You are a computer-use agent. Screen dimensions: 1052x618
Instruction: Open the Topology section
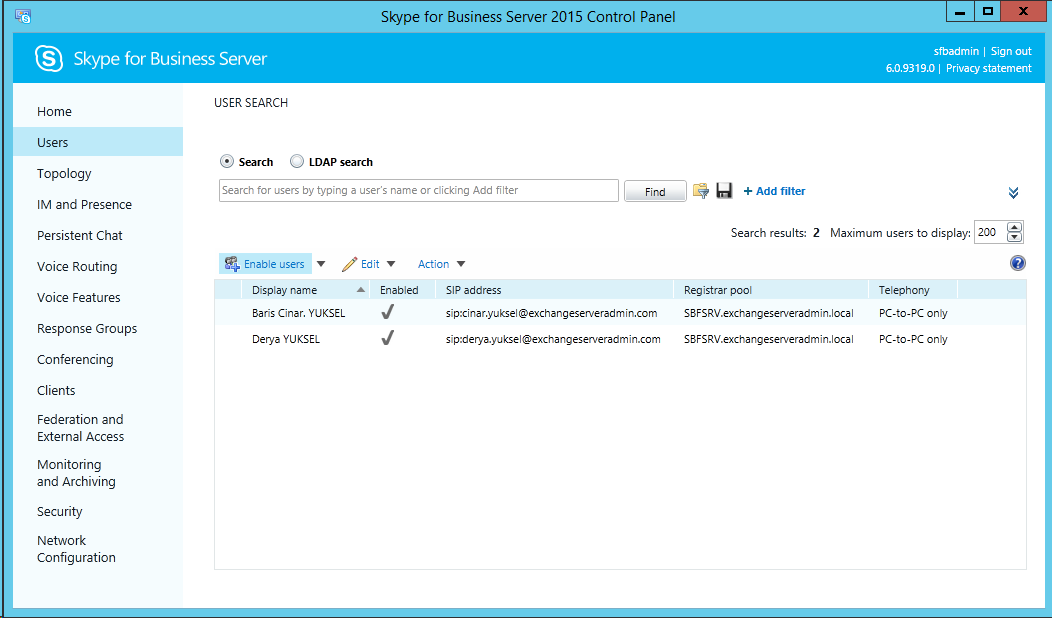(64, 173)
